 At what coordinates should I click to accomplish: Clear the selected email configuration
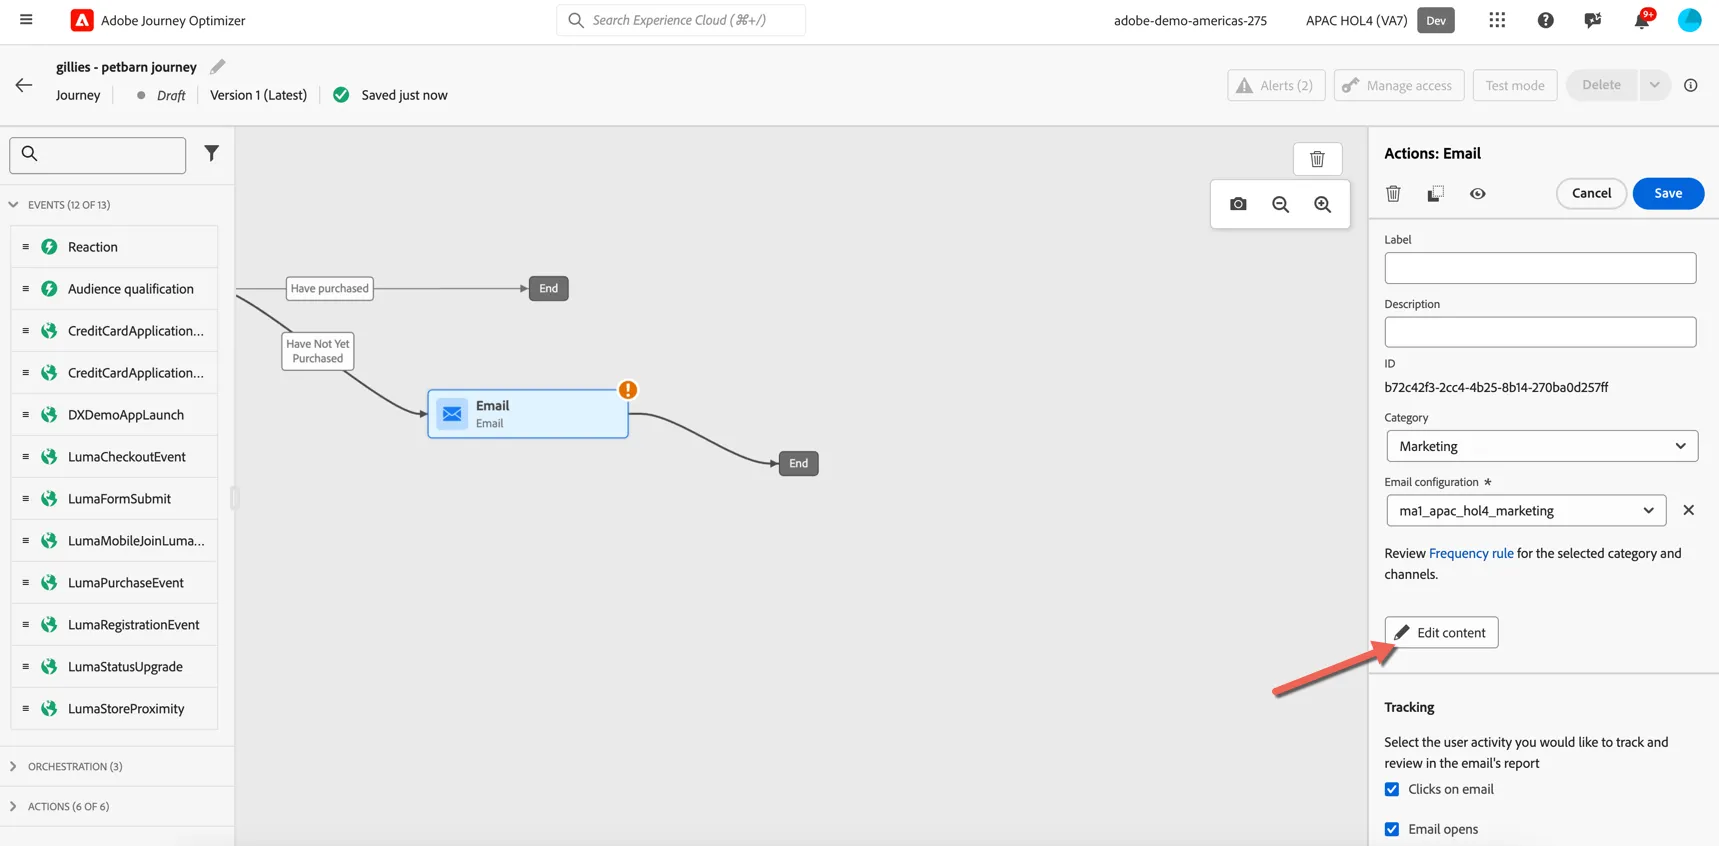tap(1688, 510)
